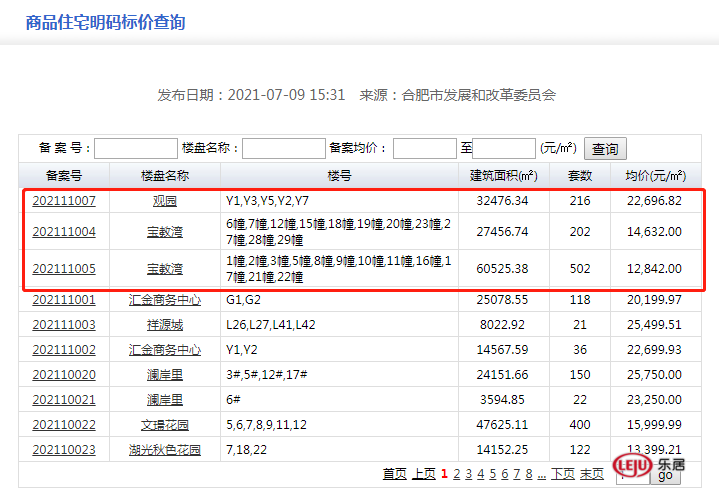The height and width of the screenshot is (501, 719).
Task: Open the 祥源城 property link
Action: tap(165, 325)
